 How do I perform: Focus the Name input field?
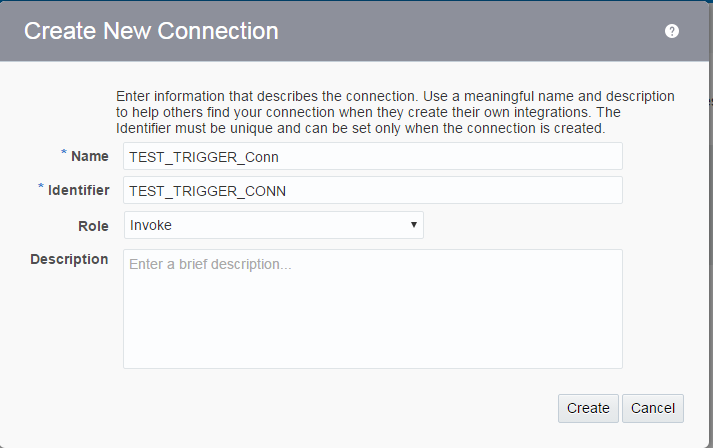(372, 156)
